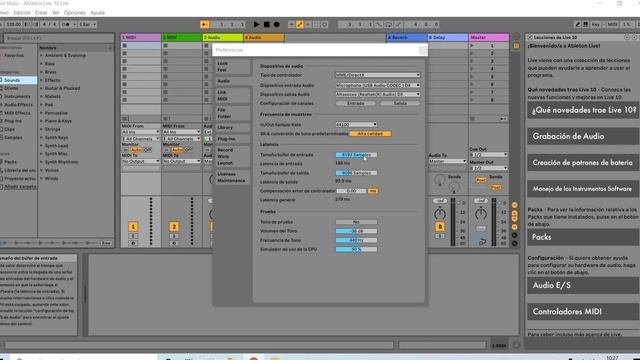Open the Ayuda menu

tap(98, 13)
